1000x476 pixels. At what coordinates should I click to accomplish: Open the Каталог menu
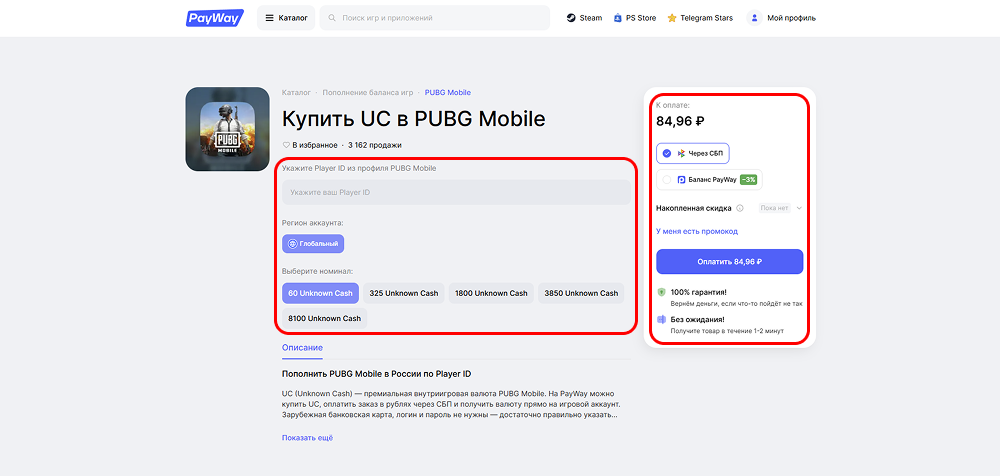point(286,18)
